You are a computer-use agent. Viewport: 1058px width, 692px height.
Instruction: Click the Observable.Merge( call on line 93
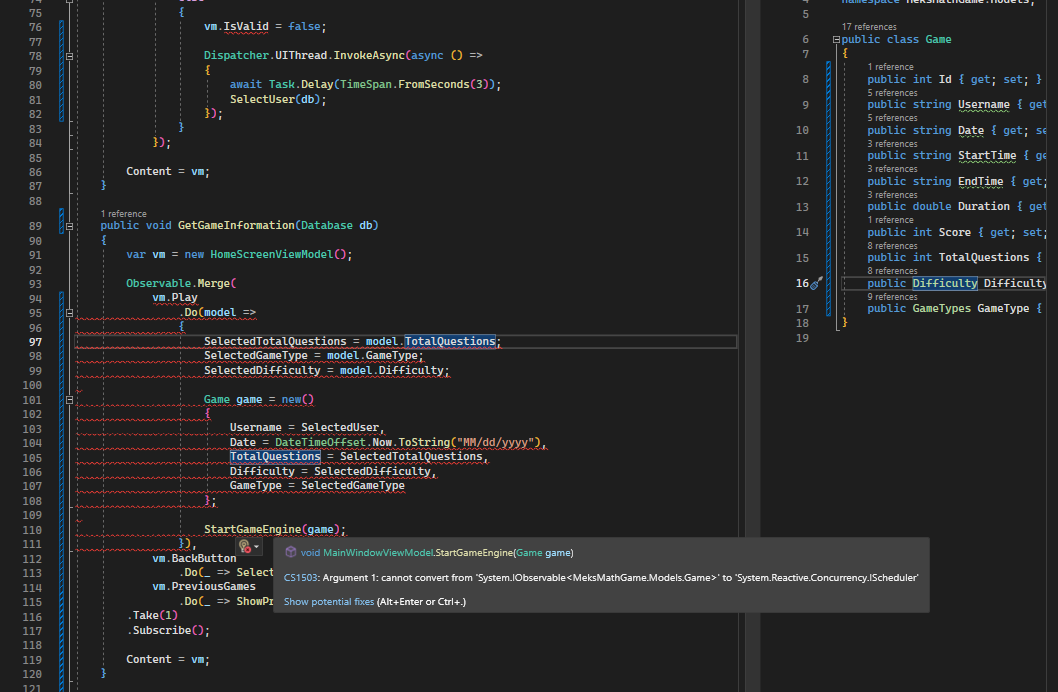click(181, 283)
